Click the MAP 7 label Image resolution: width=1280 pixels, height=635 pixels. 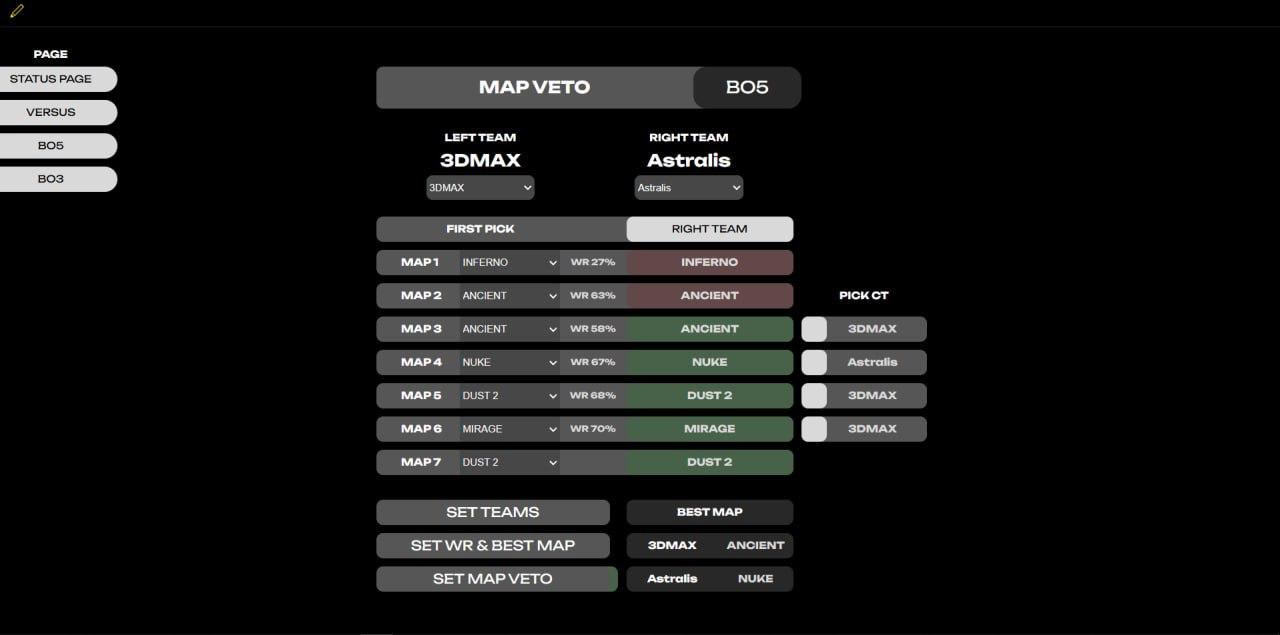[421, 462]
